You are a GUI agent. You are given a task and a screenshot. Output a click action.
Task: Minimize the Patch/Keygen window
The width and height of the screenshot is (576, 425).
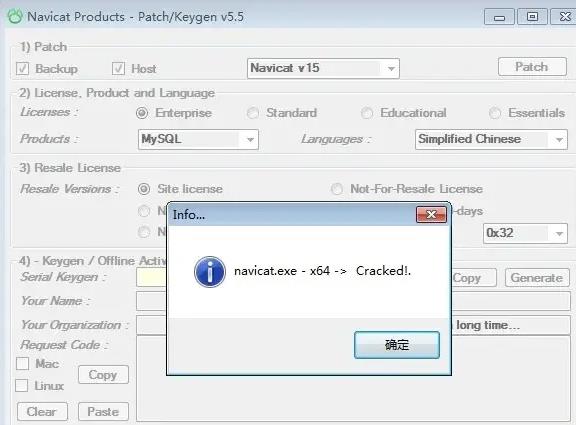(x=499, y=17)
